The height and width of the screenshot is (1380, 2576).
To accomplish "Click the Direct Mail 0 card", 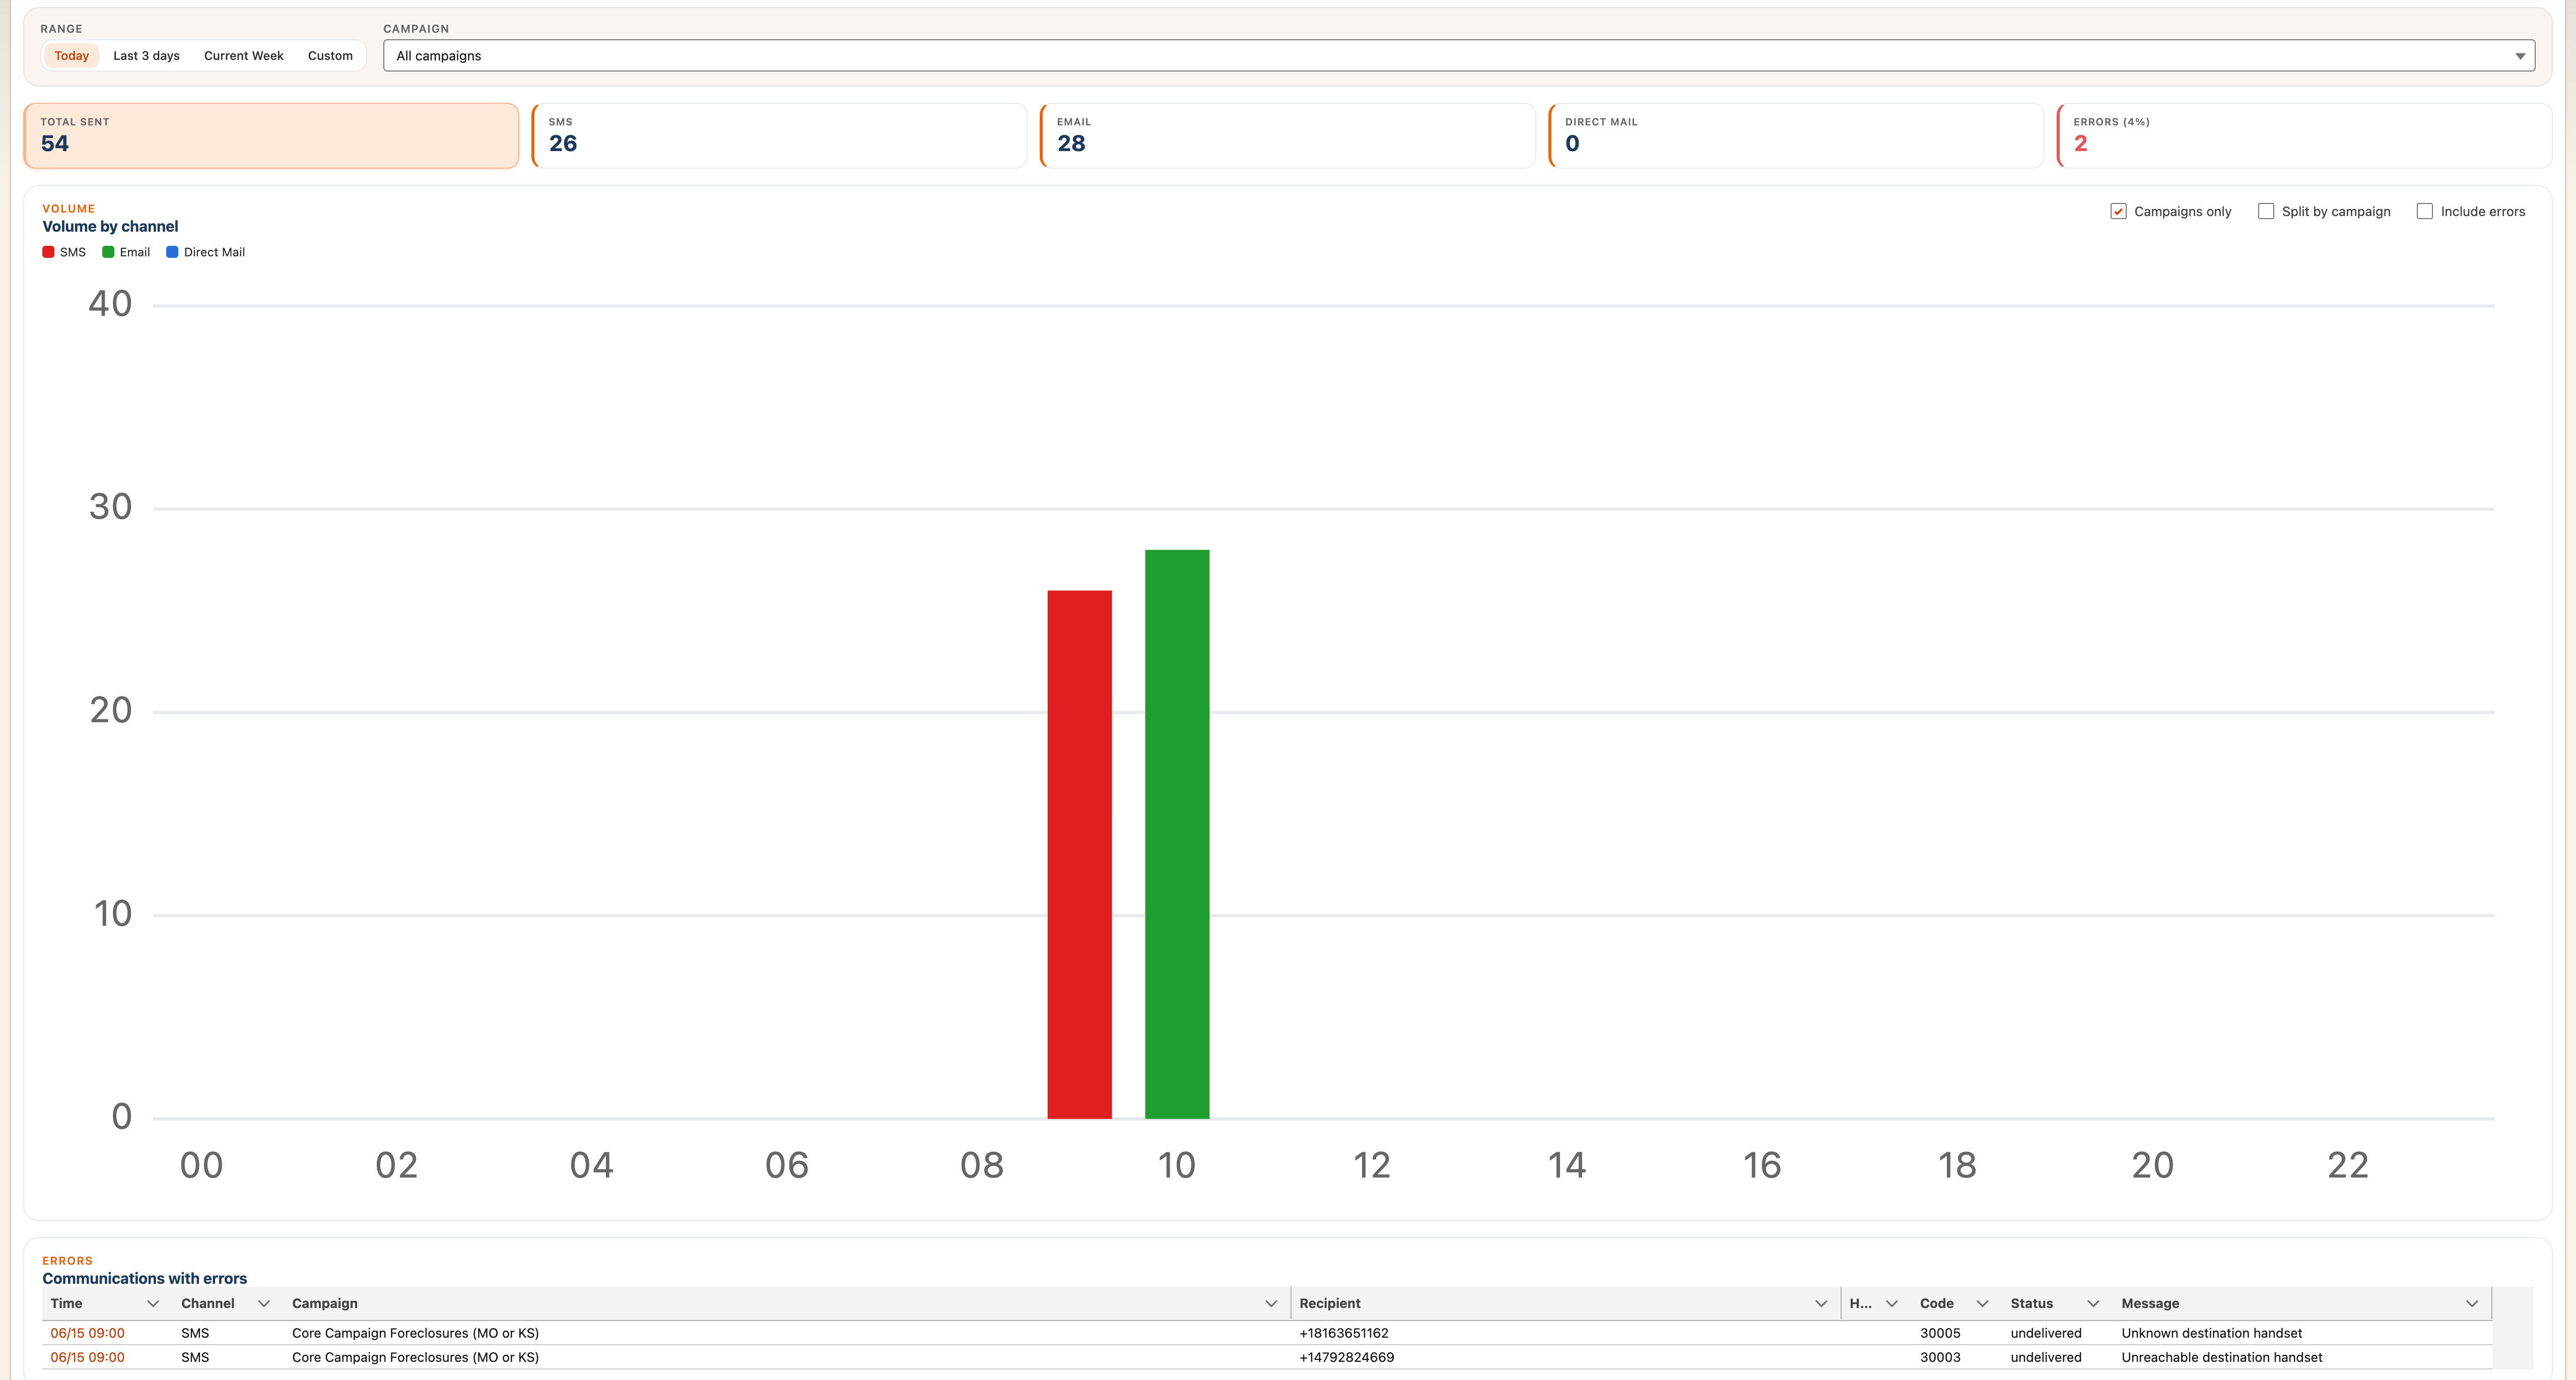I will (1796, 136).
